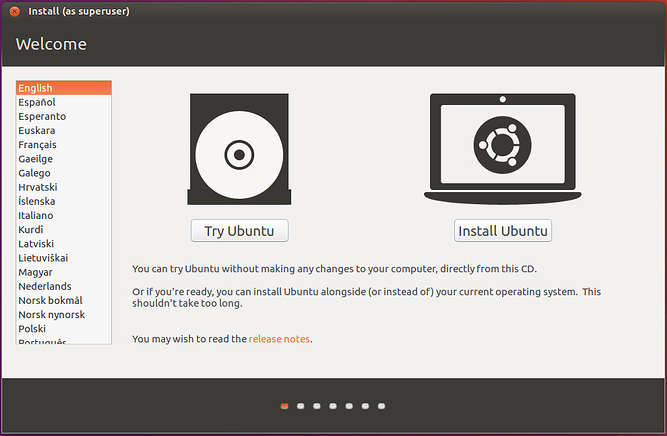This screenshot has width=667, height=436.
Task: Pick Lietuviškai from the language list
Action: click(x=64, y=258)
